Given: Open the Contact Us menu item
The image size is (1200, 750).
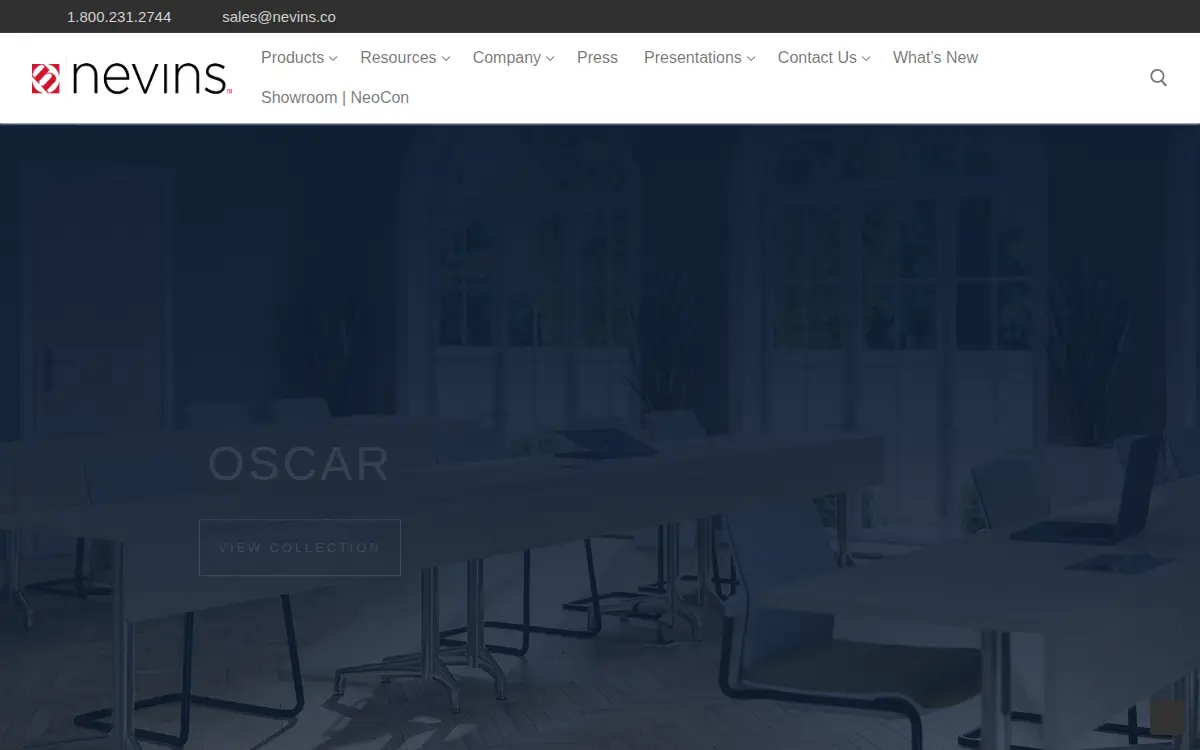Looking at the screenshot, I should [x=817, y=58].
